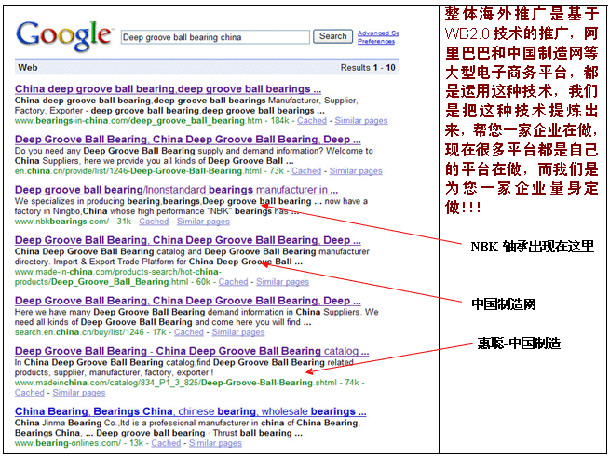
Task: Click the www.bearings-in-china.com URL text
Action: tap(138, 121)
